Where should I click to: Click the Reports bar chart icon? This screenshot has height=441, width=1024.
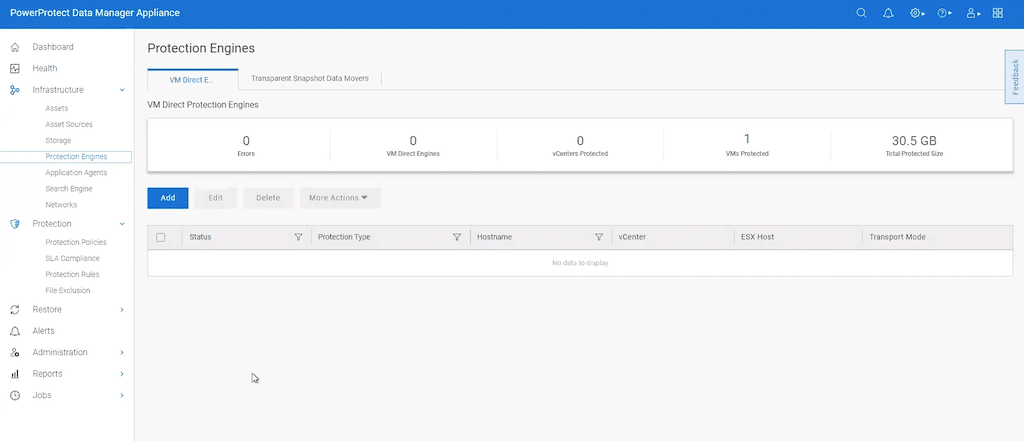pos(15,374)
